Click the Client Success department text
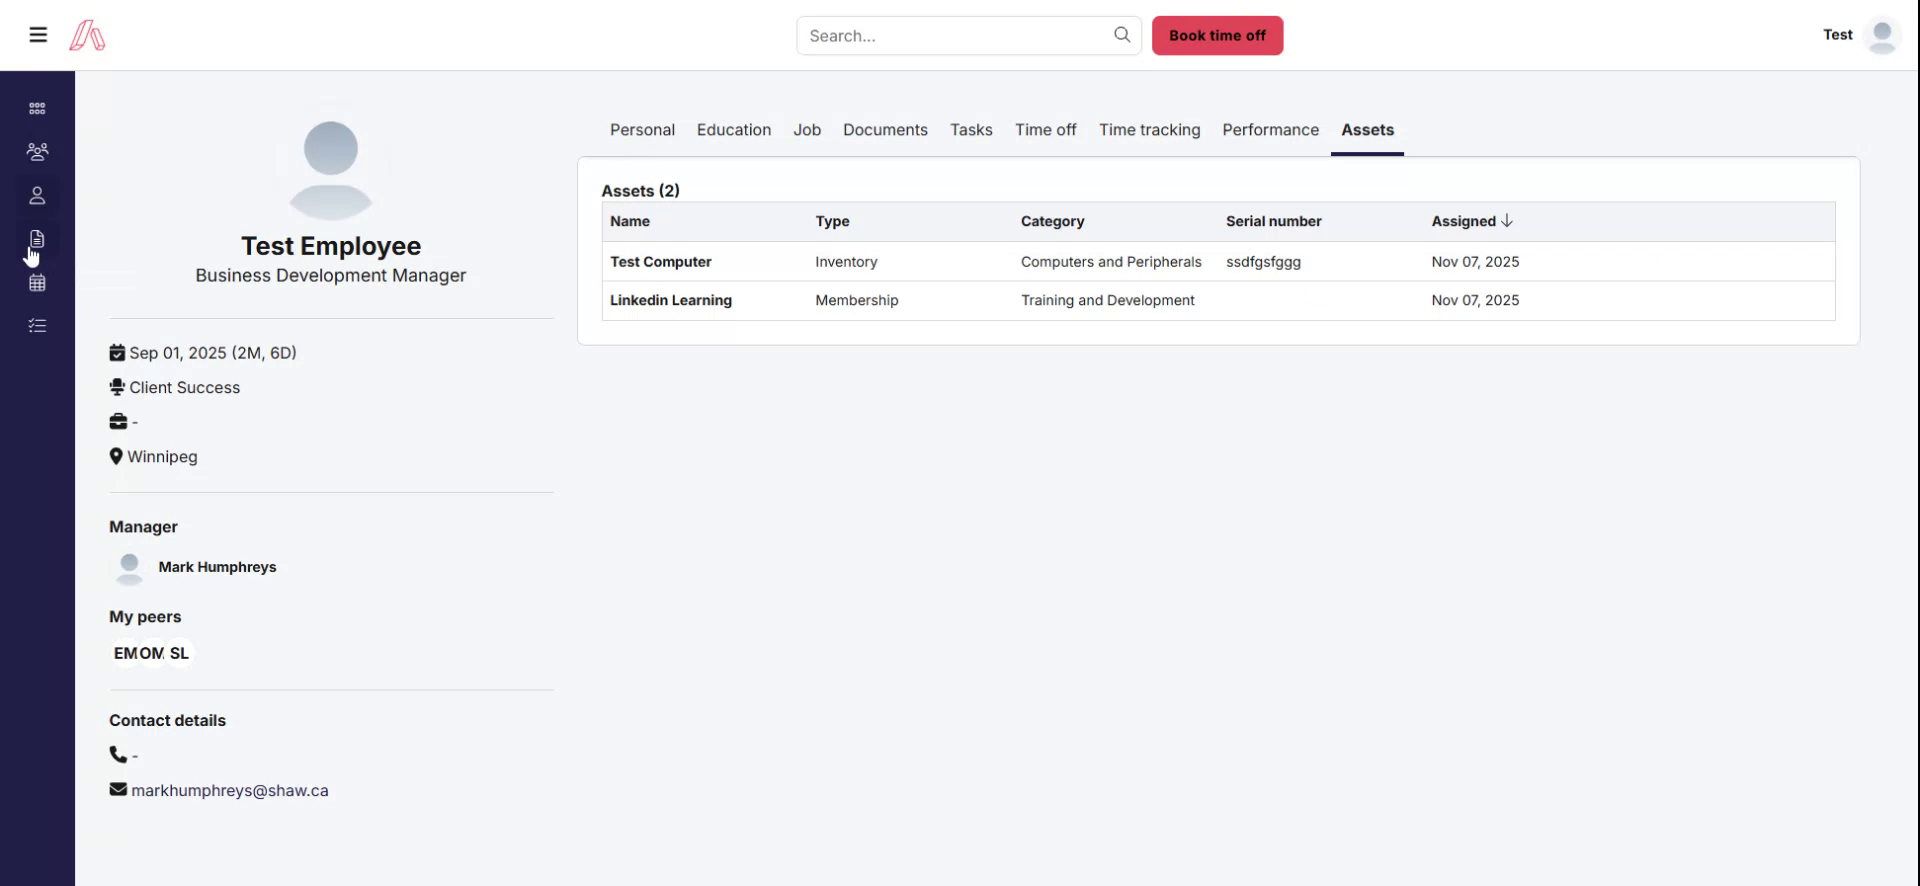1920x886 pixels. (x=185, y=388)
